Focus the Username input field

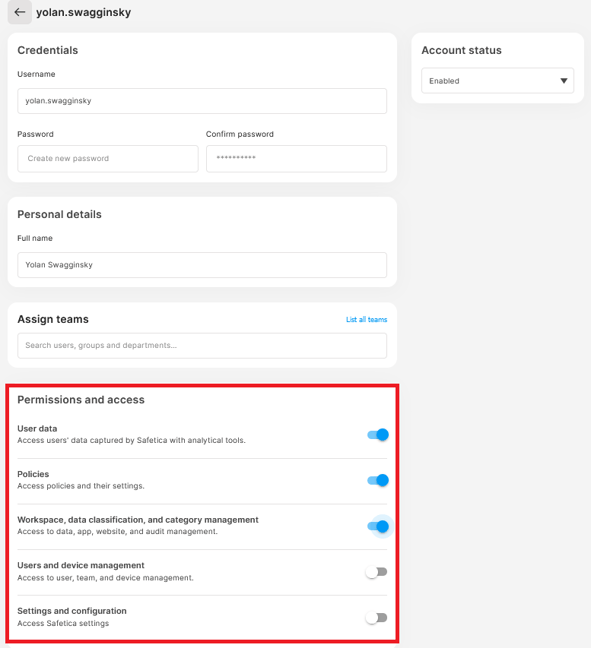pyautogui.click(x=202, y=101)
